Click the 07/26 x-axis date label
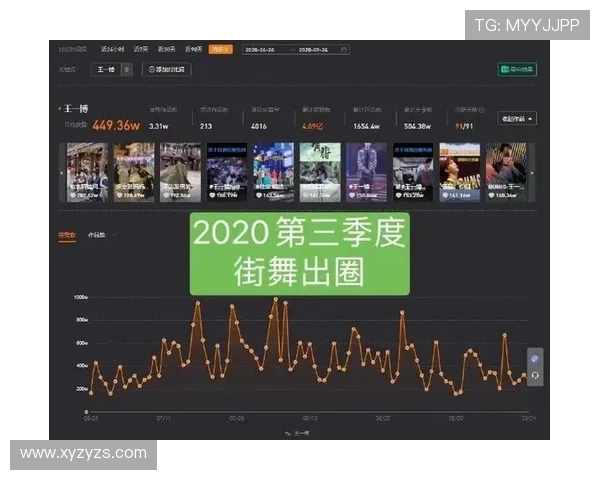Viewport: 600px width, 480px height. tap(236, 419)
